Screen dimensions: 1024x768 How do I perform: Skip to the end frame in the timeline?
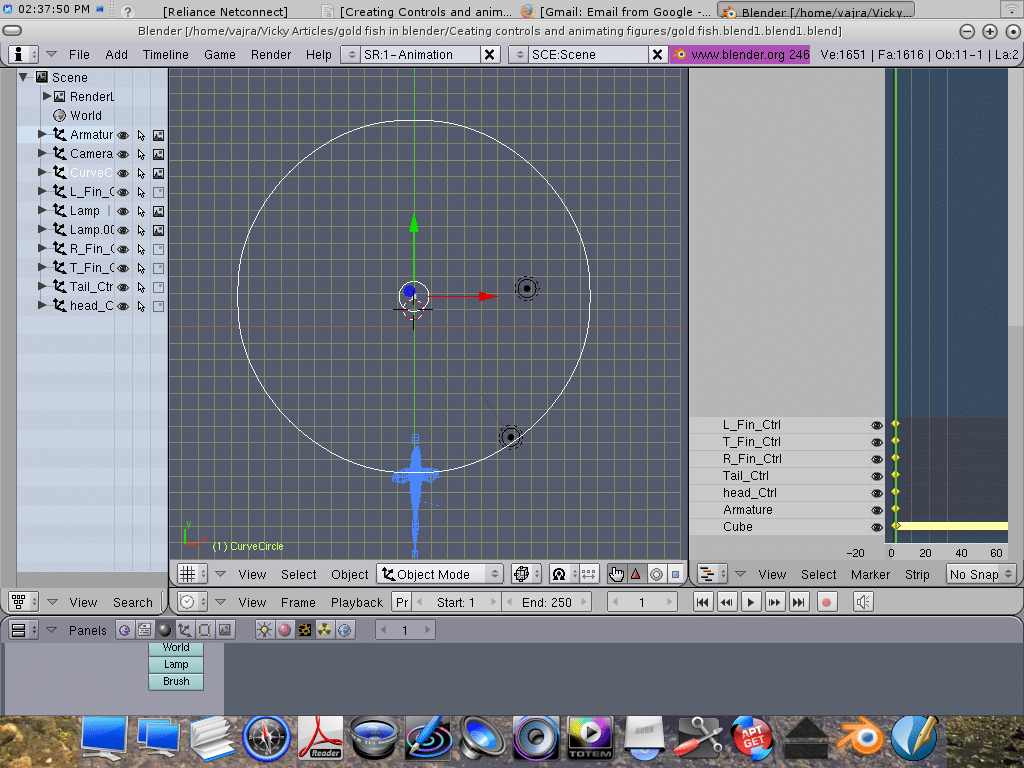[x=798, y=602]
